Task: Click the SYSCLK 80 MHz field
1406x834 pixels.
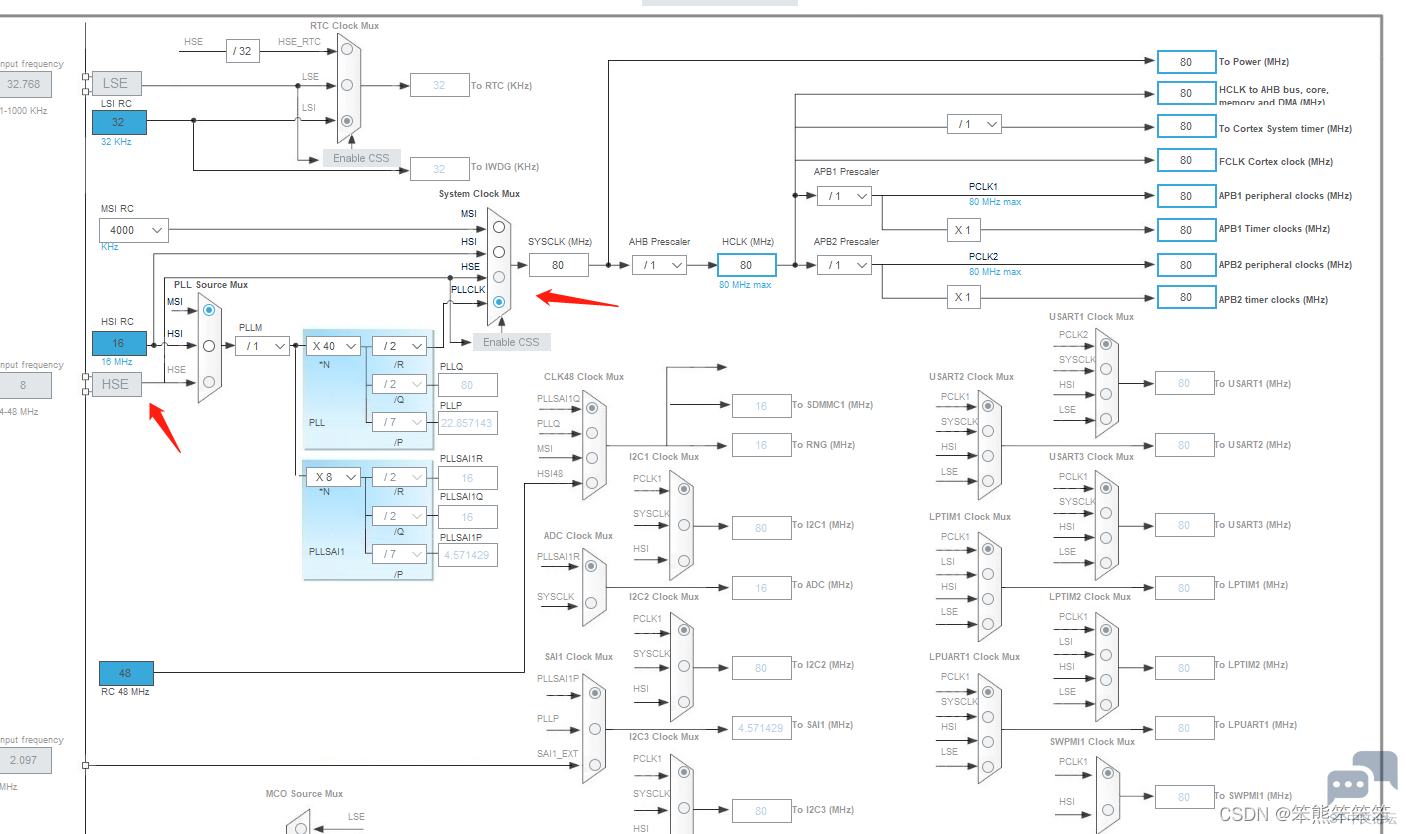Action: click(x=558, y=265)
